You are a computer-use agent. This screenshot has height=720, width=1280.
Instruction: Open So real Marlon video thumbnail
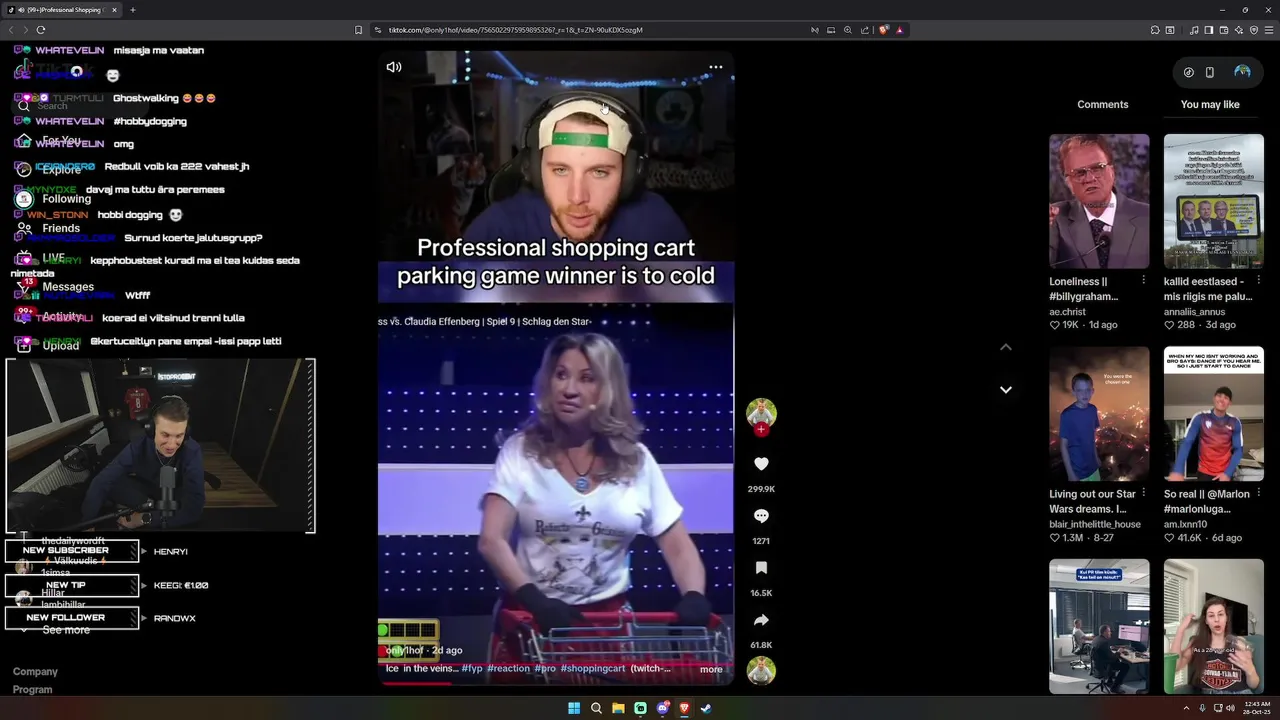[1213, 414]
